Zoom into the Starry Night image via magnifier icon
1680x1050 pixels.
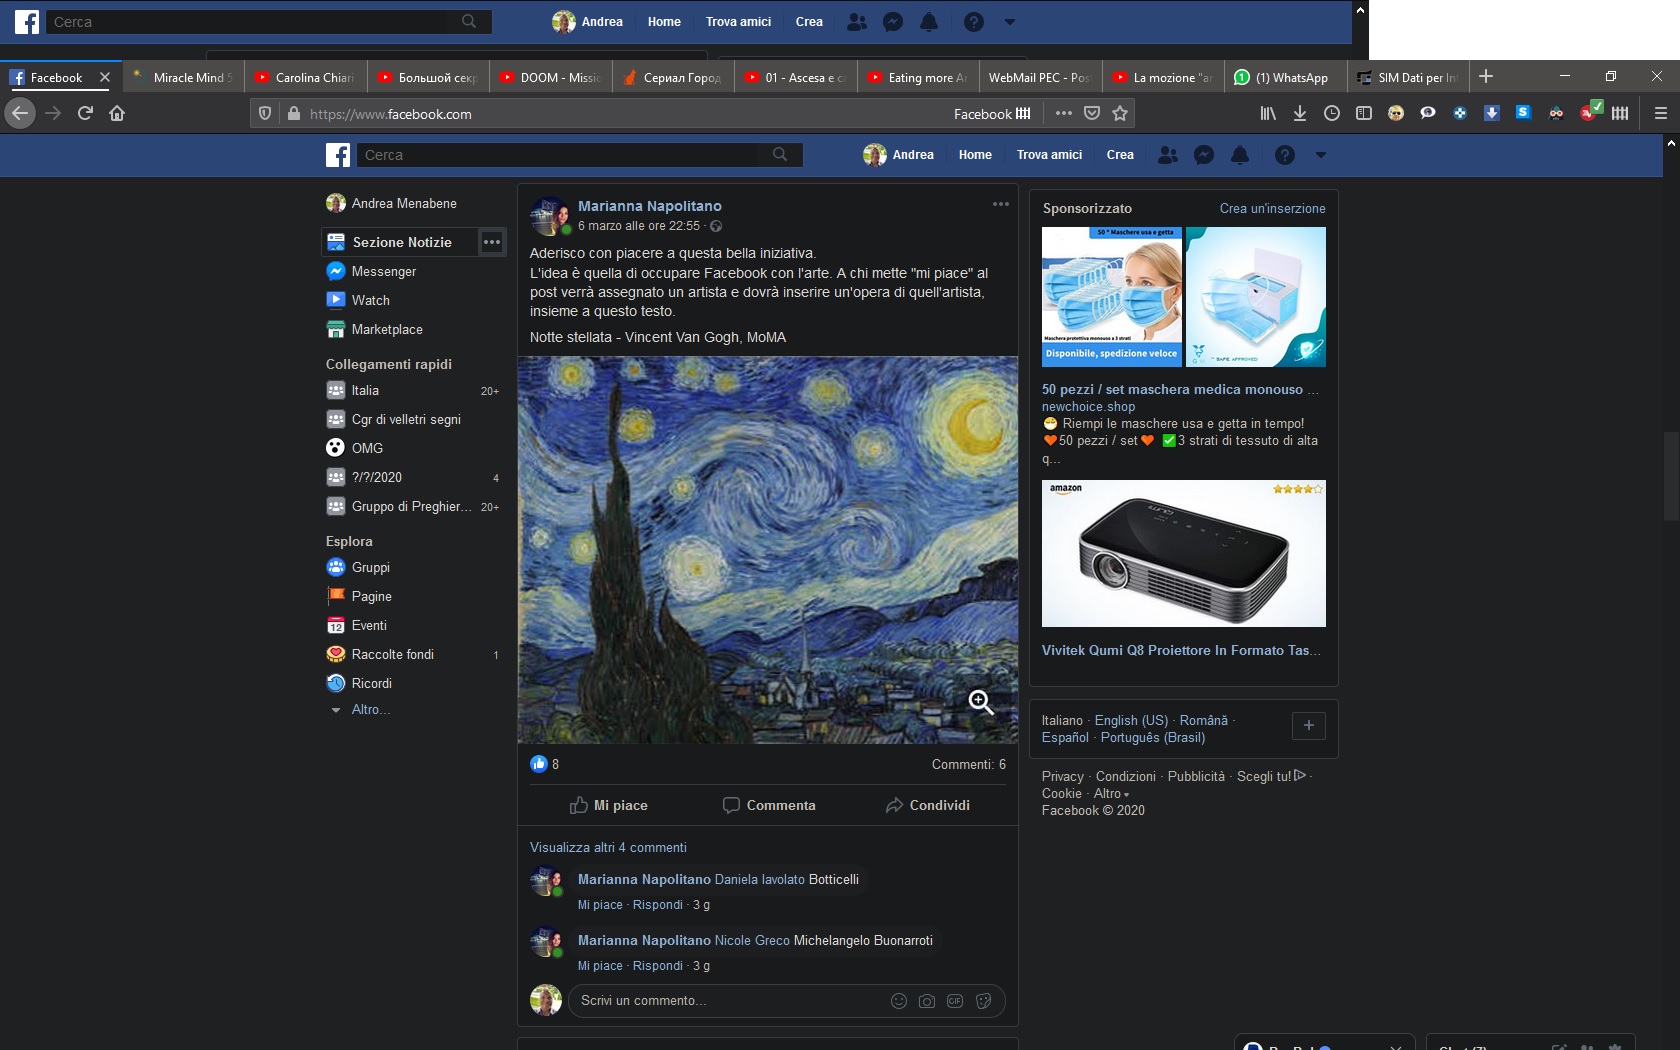point(981,702)
